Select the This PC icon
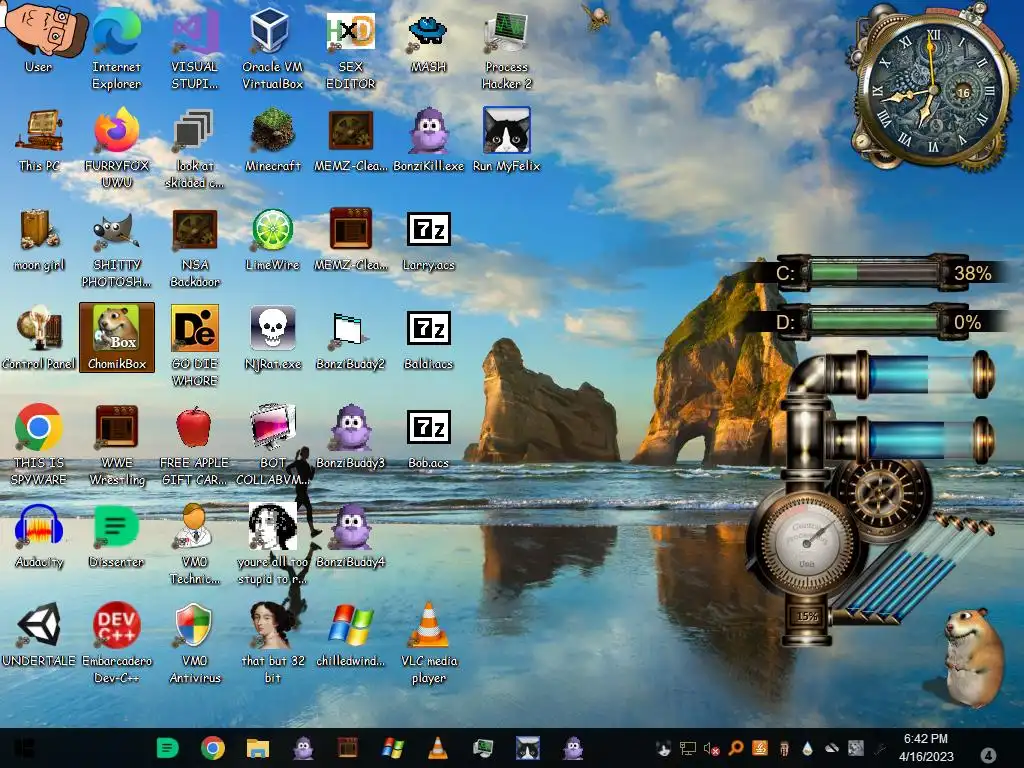1024x768 pixels. click(x=39, y=140)
